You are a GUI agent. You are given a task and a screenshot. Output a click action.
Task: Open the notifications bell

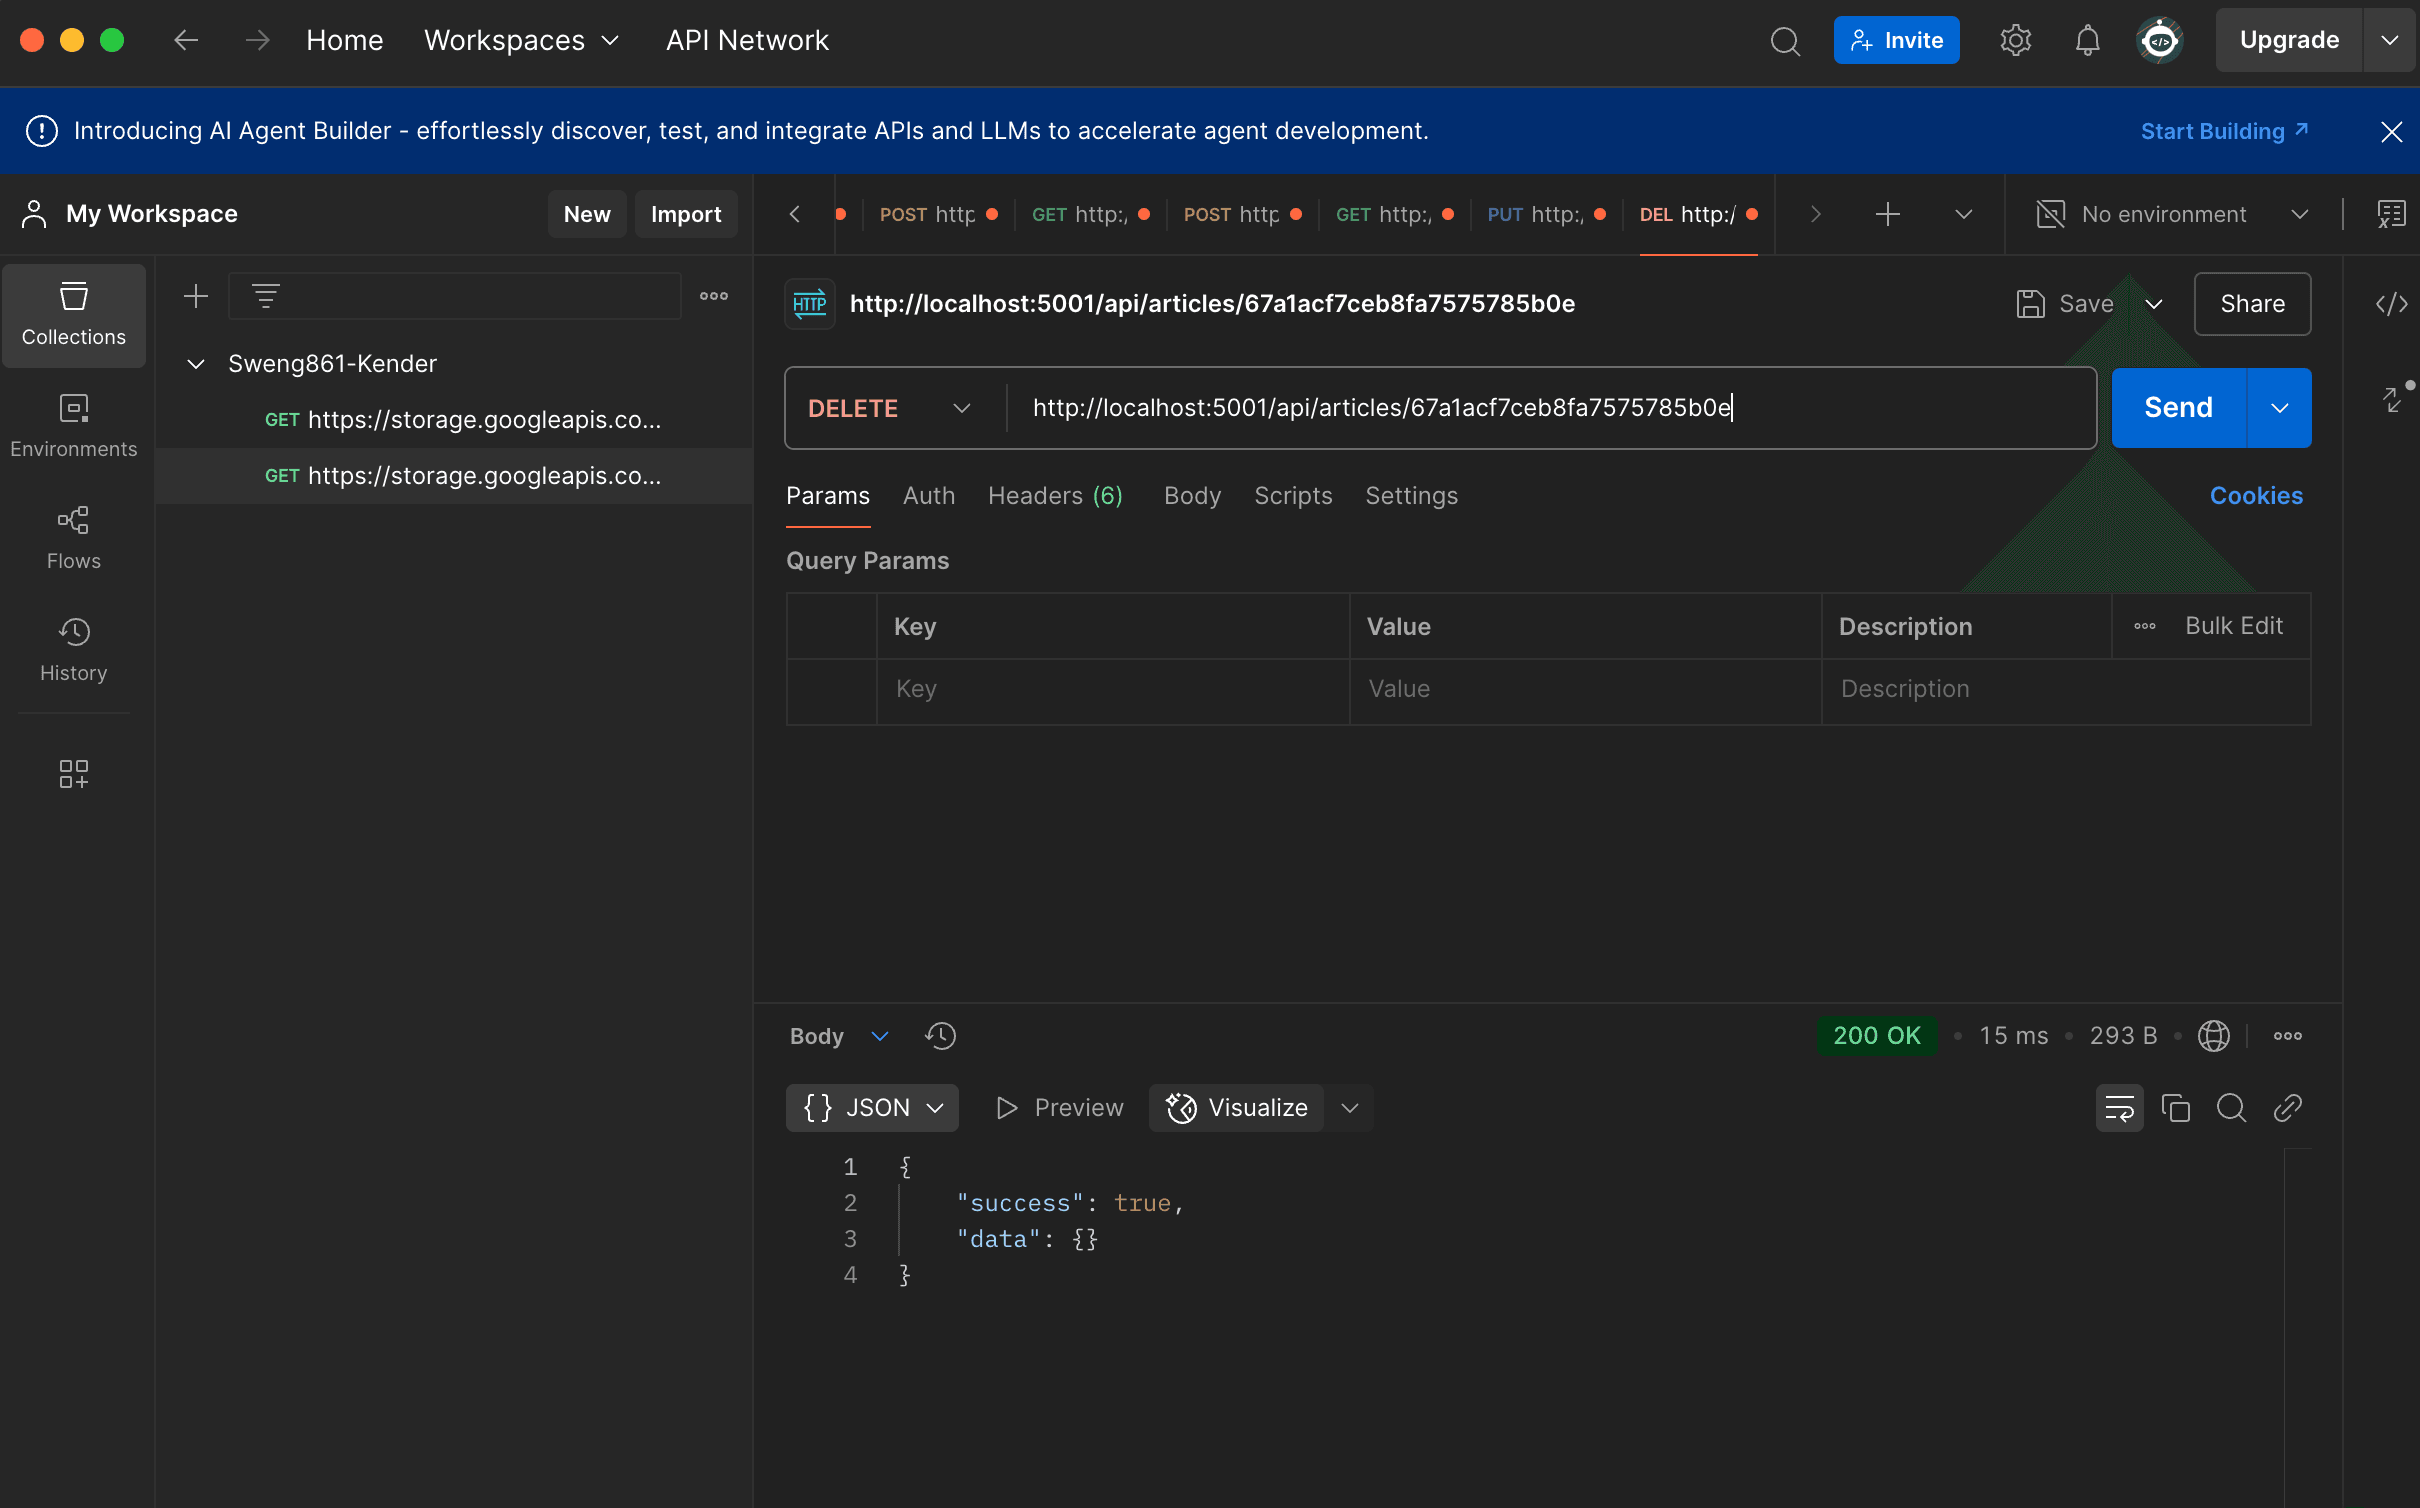2087,41
